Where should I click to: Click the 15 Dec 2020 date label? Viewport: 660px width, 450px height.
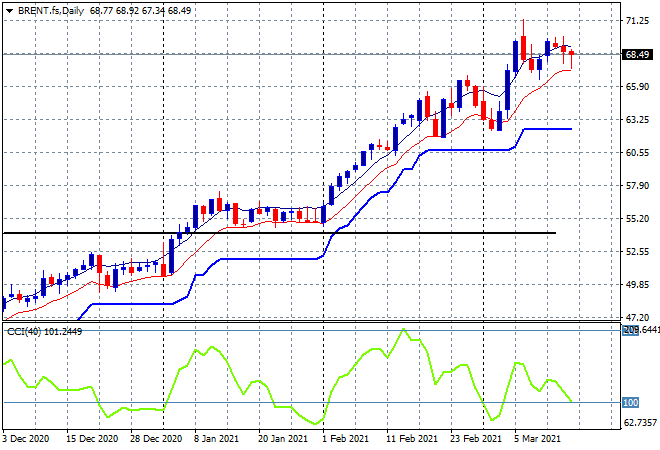pyautogui.click(x=92, y=439)
